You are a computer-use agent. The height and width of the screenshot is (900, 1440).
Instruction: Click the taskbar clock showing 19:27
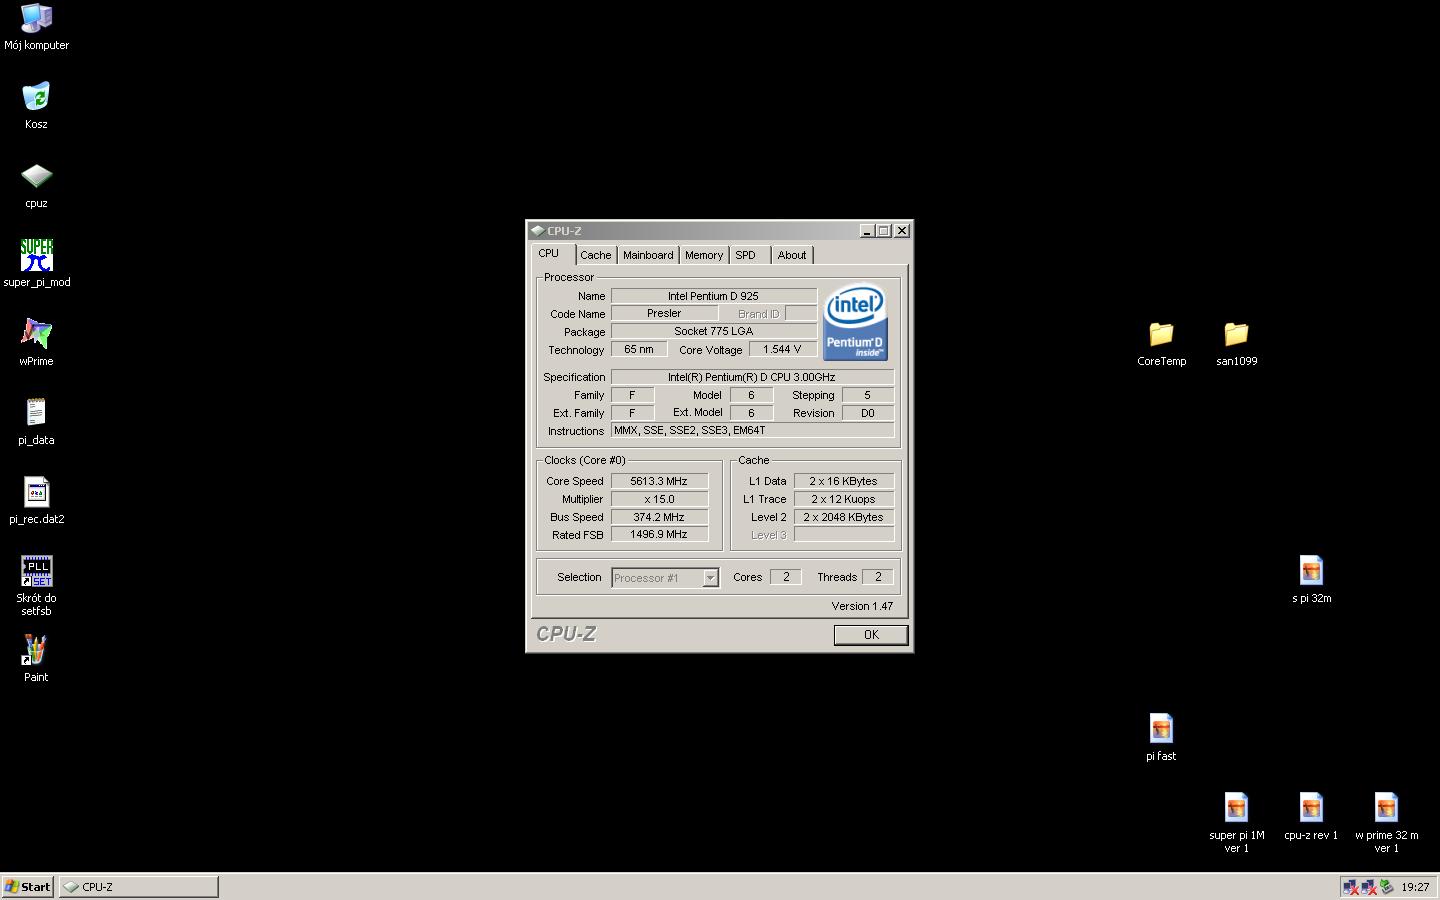1415,887
